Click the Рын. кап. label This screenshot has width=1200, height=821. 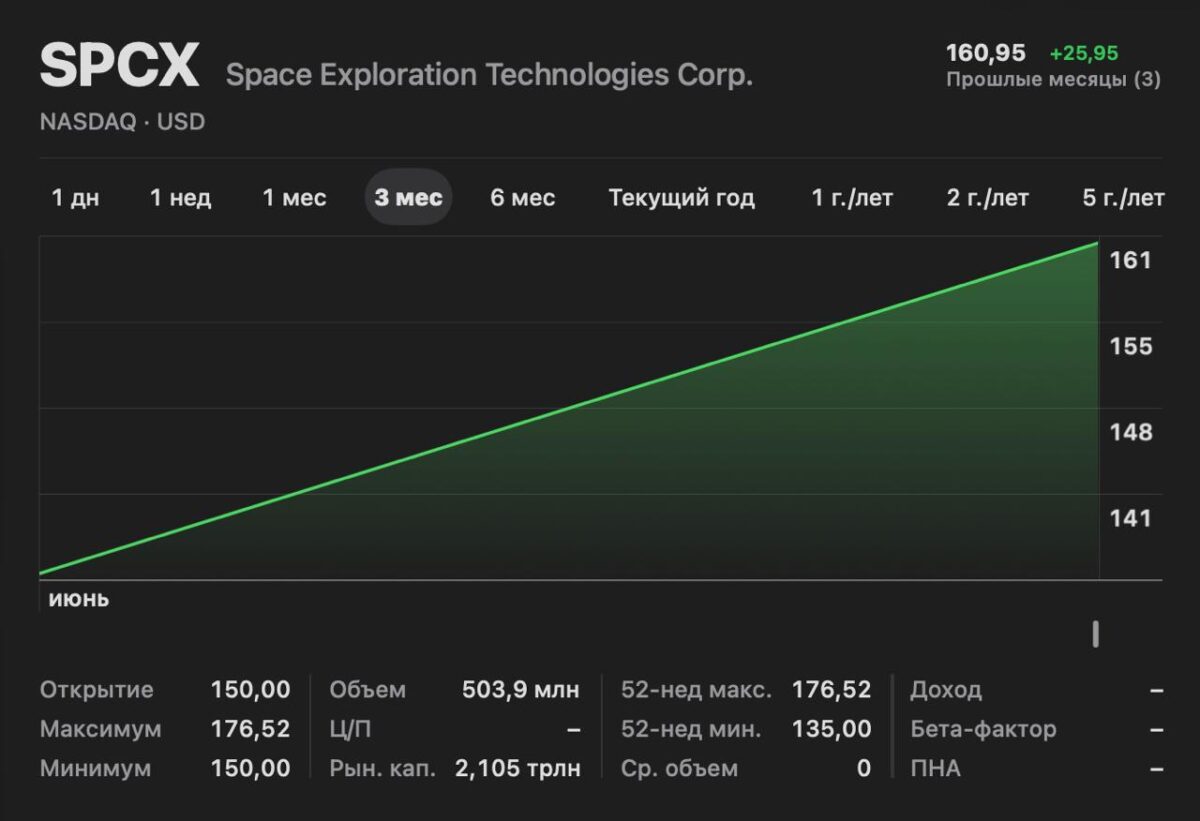383,768
